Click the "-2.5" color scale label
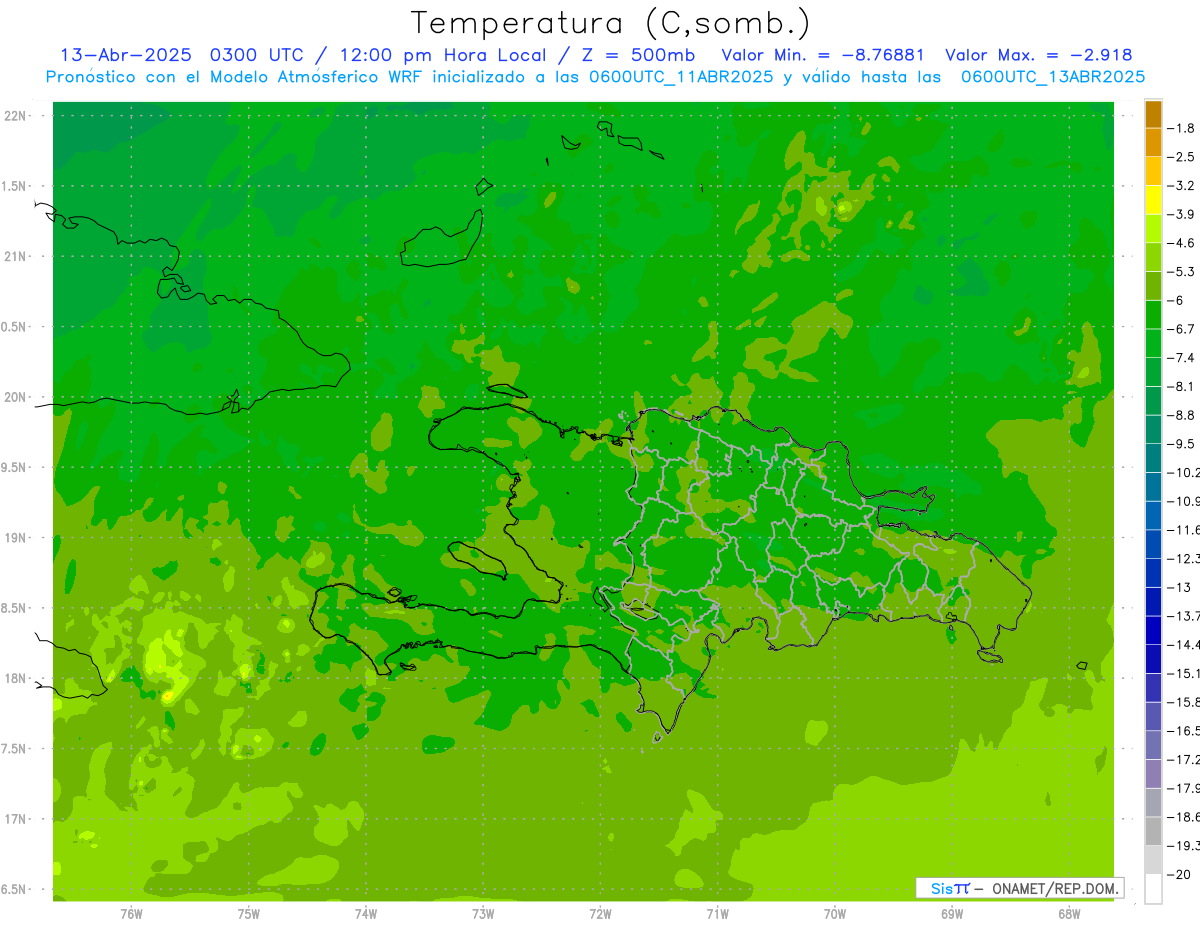The height and width of the screenshot is (927, 1200). click(x=1183, y=157)
